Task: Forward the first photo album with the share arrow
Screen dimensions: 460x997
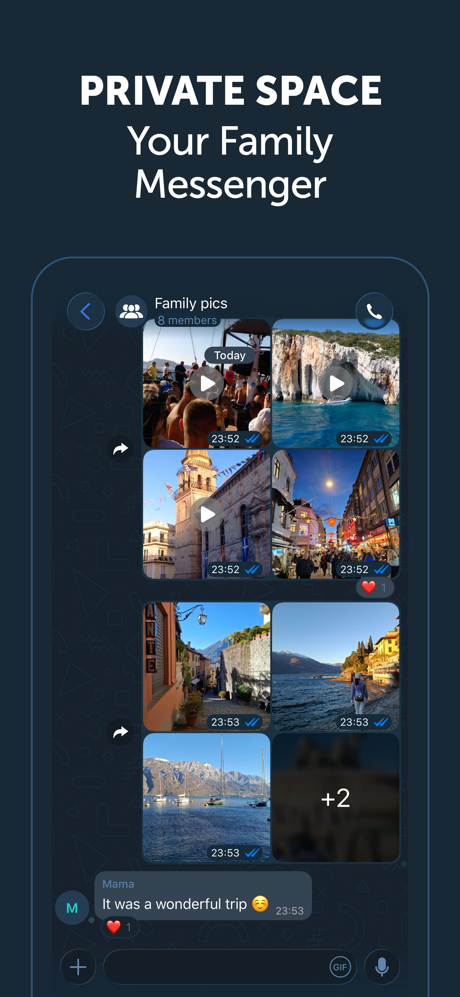Action: pyautogui.click(x=120, y=449)
